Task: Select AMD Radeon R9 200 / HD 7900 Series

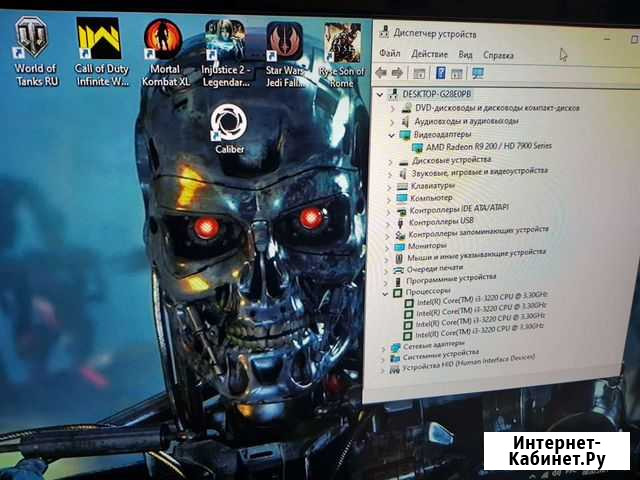Action: pyautogui.click(x=489, y=147)
